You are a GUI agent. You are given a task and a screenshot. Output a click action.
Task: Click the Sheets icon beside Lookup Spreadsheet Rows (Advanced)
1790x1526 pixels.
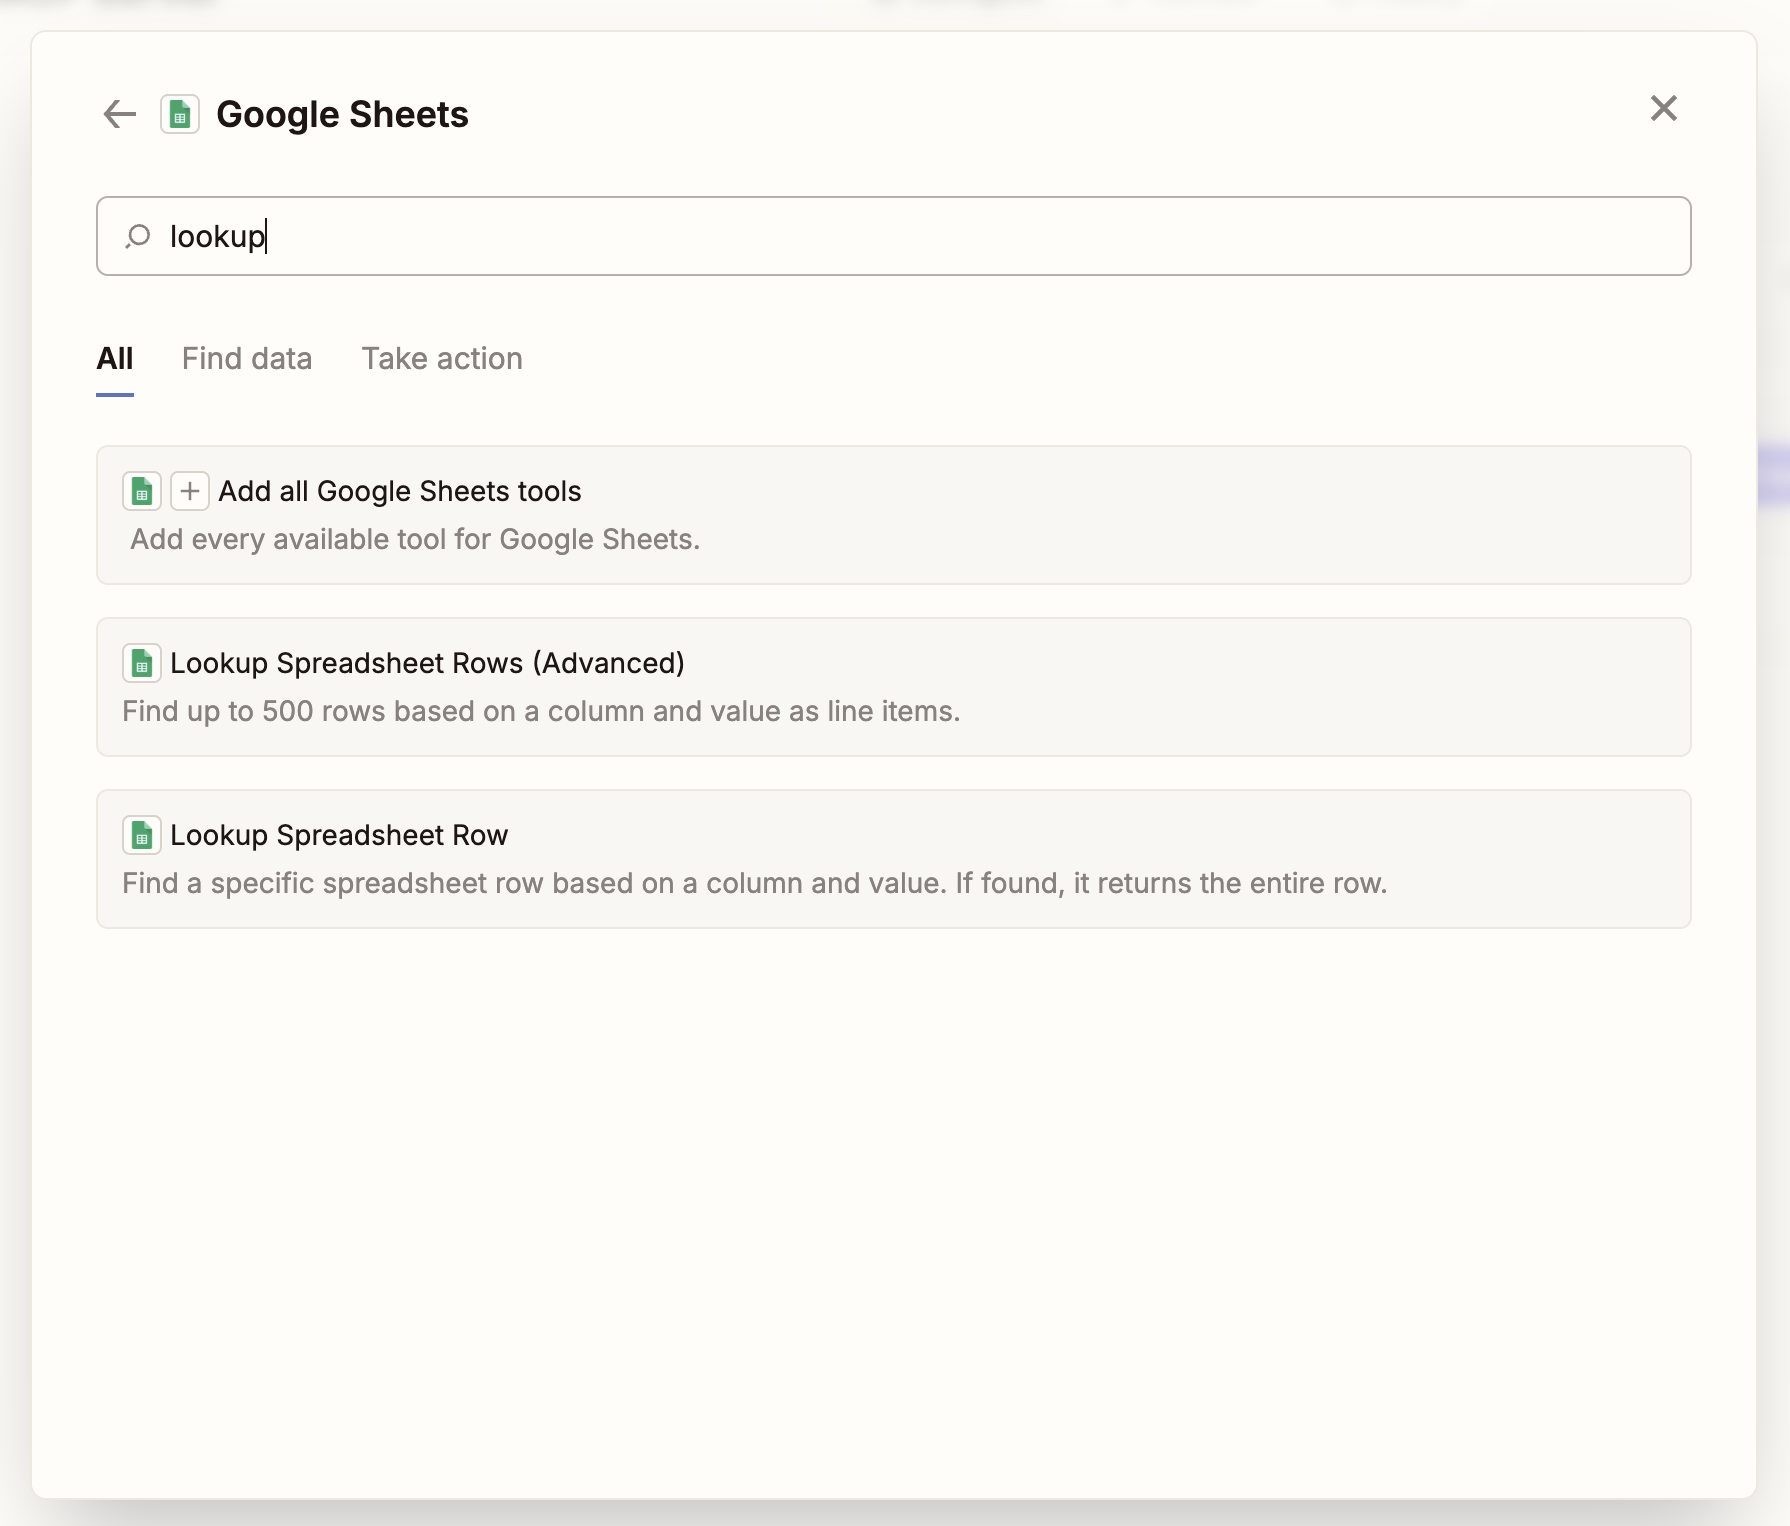pyautogui.click(x=142, y=663)
